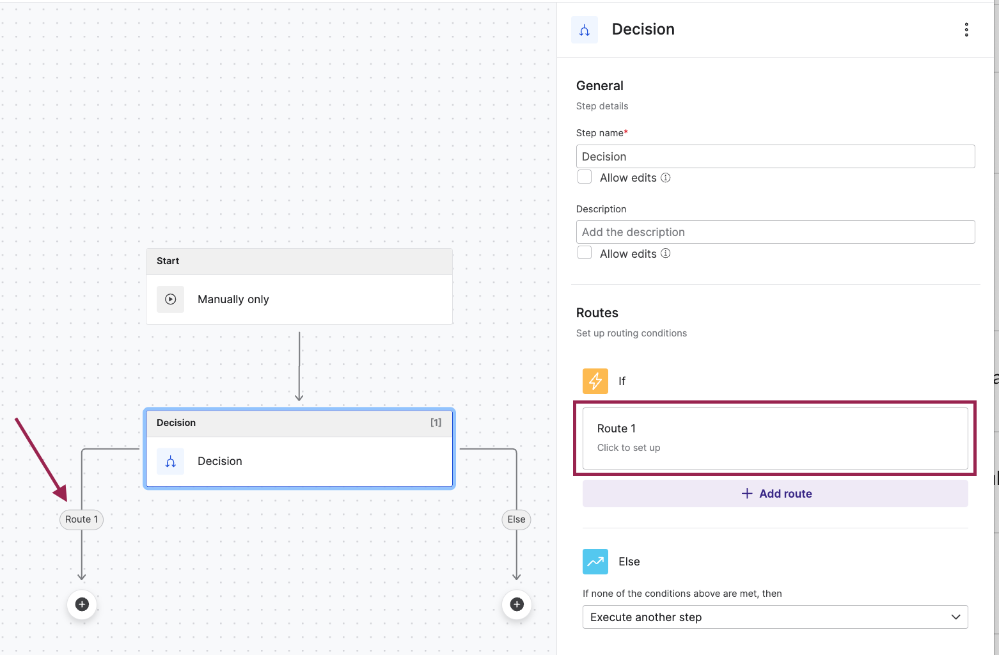
Task: Select the Decision node header on canvas
Action: click(299, 423)
